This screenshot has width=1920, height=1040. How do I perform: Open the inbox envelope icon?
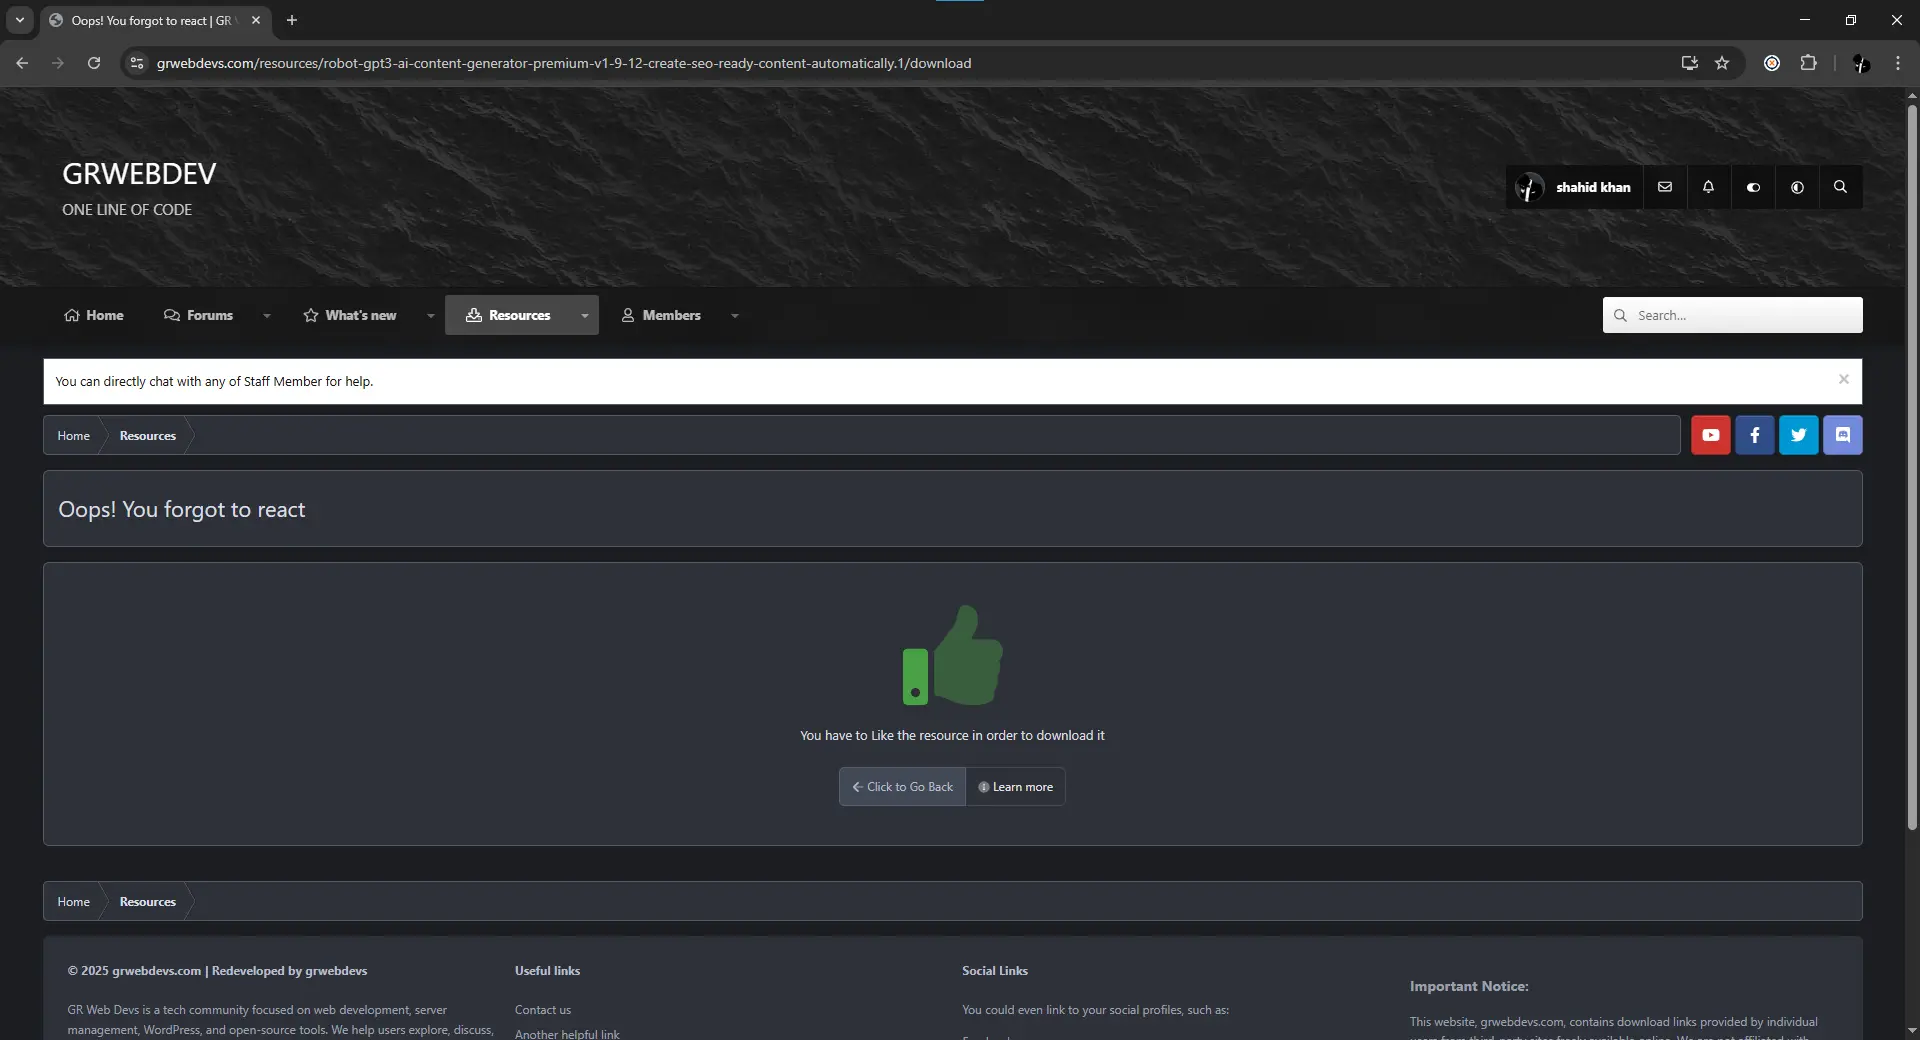[x=1665, y=187]
